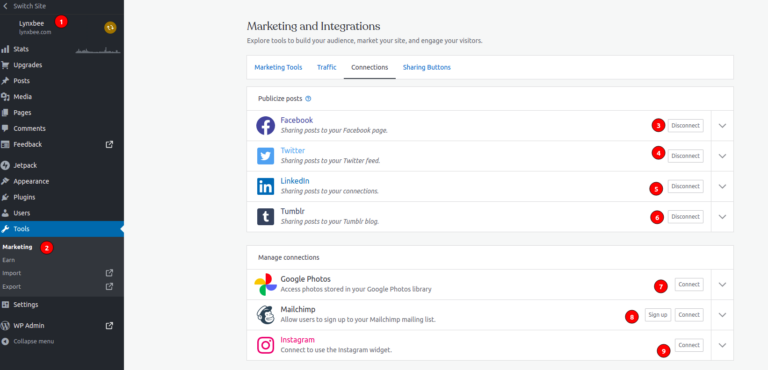This screenshot has width=768, height=370.
Task: Click the Posts pin icon
Action: (5, 81)
